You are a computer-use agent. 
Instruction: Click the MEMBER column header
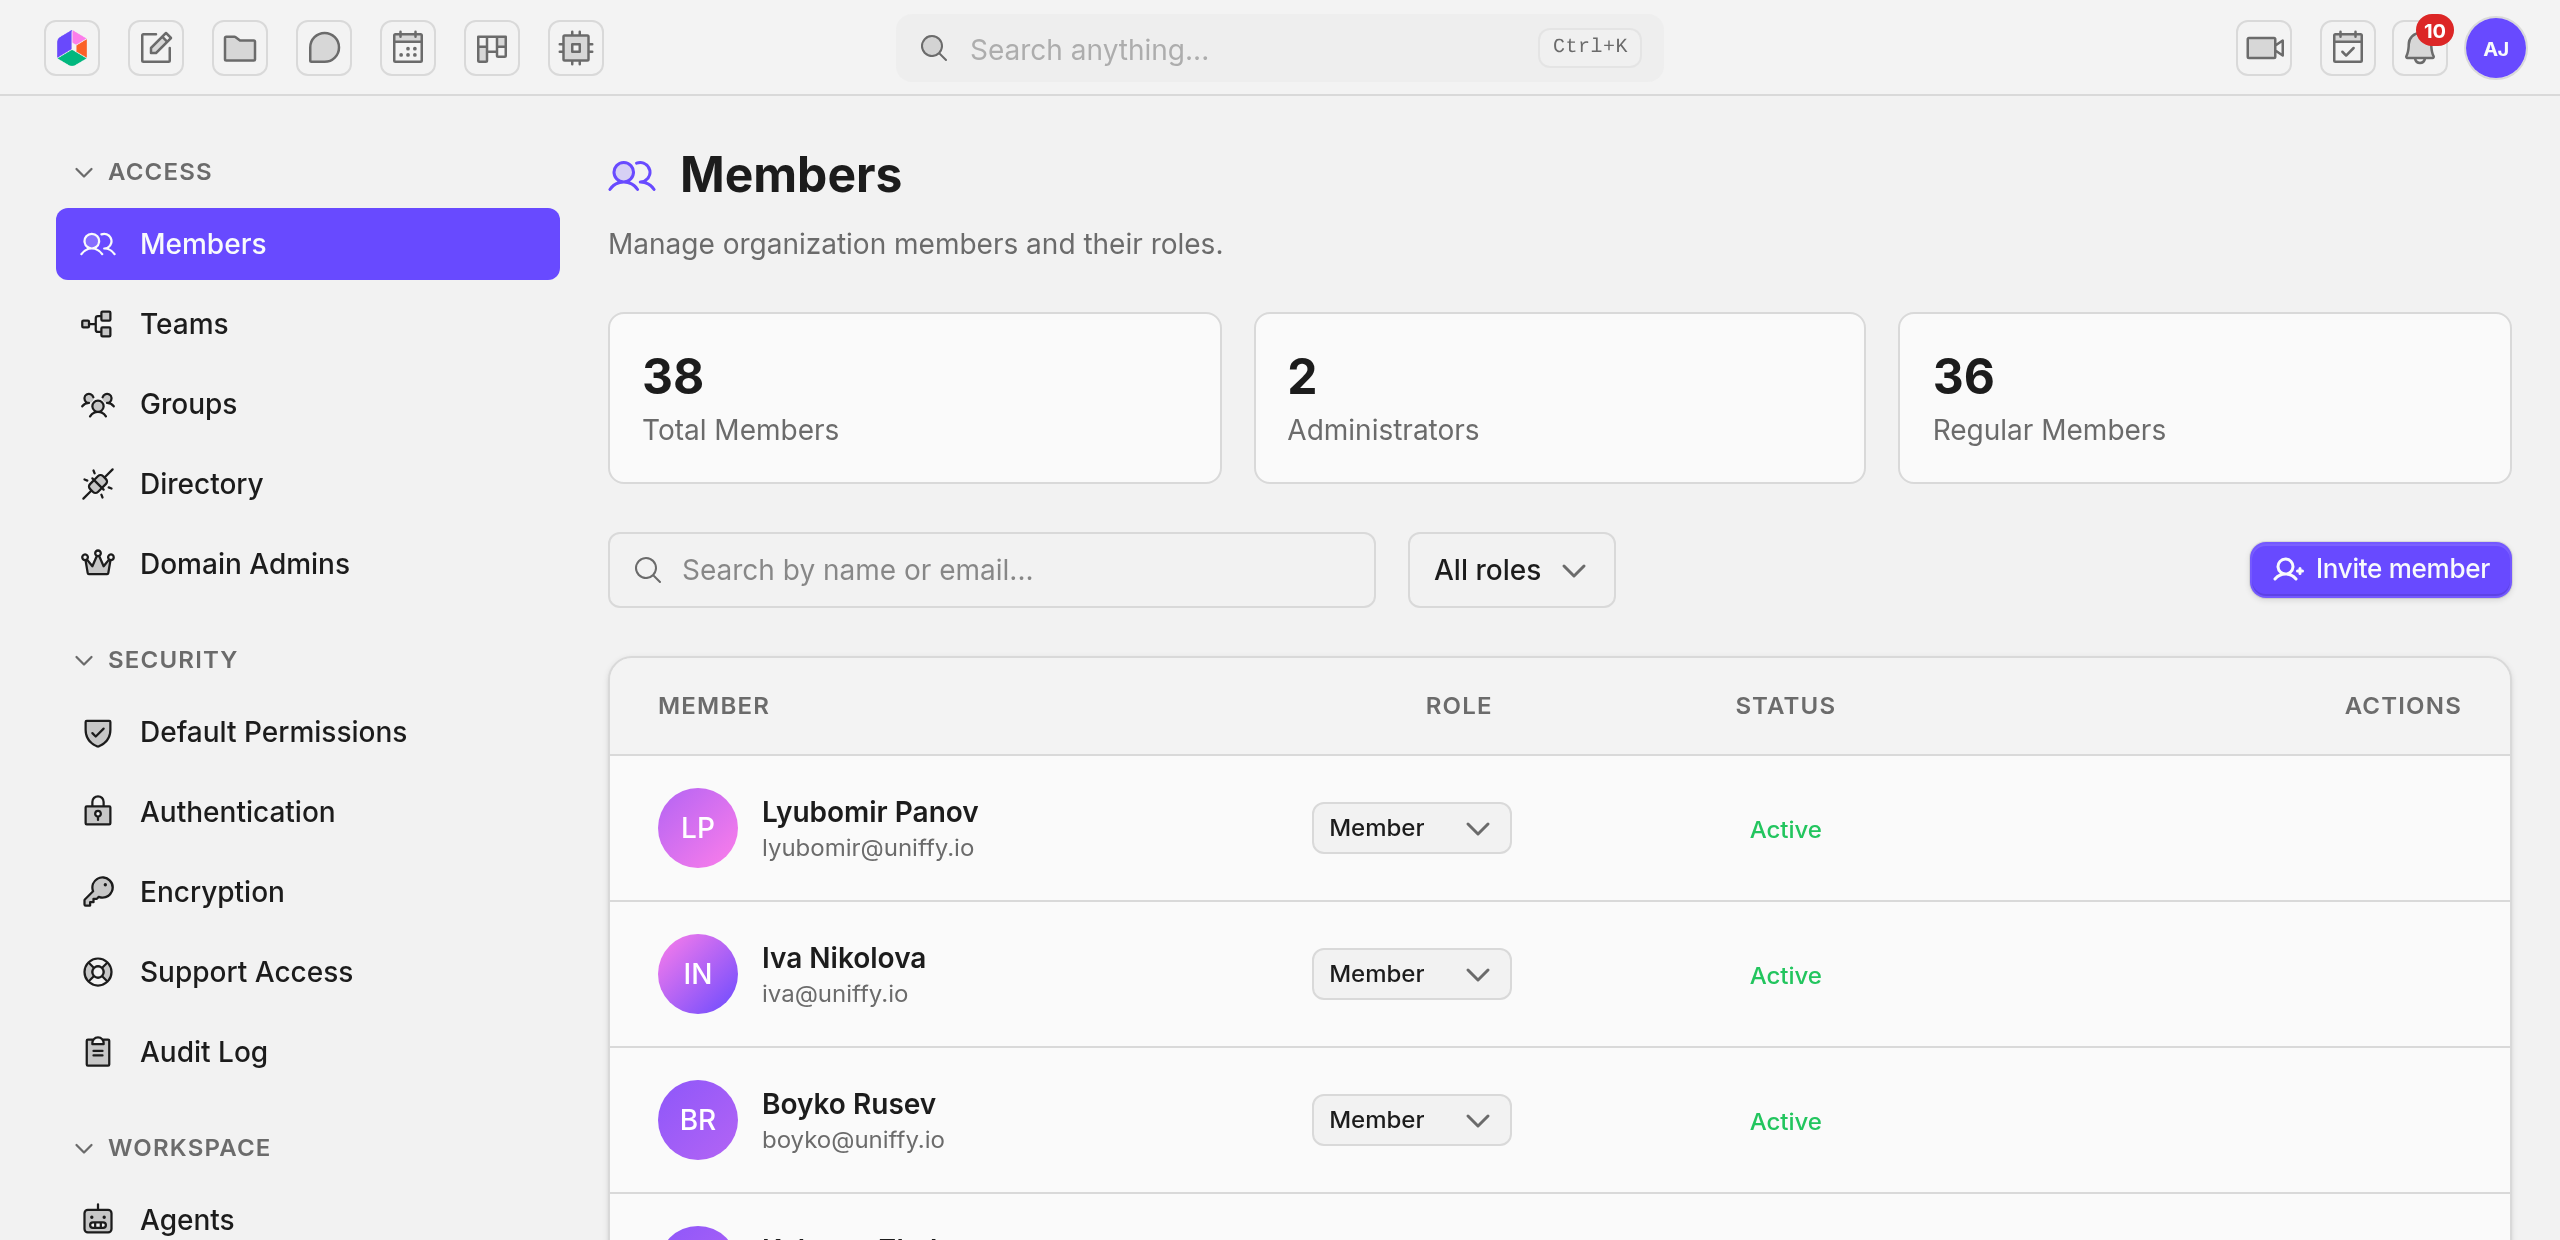click(x=714, y=706)
